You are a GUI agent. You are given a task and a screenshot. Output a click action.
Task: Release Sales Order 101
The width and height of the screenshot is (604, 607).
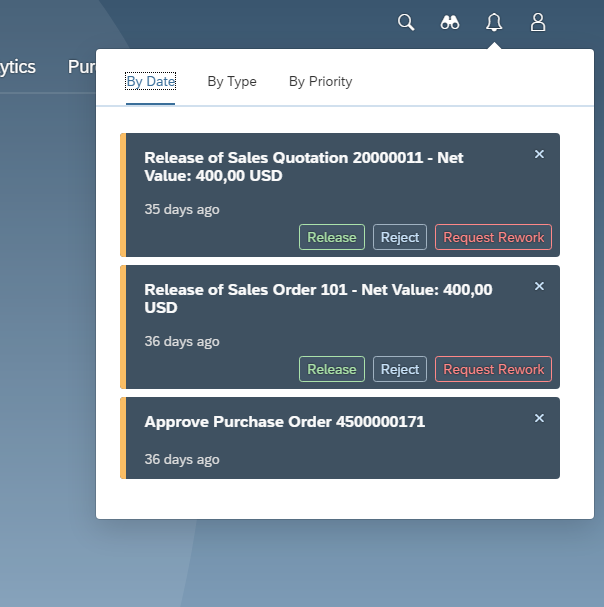[332, 369]
